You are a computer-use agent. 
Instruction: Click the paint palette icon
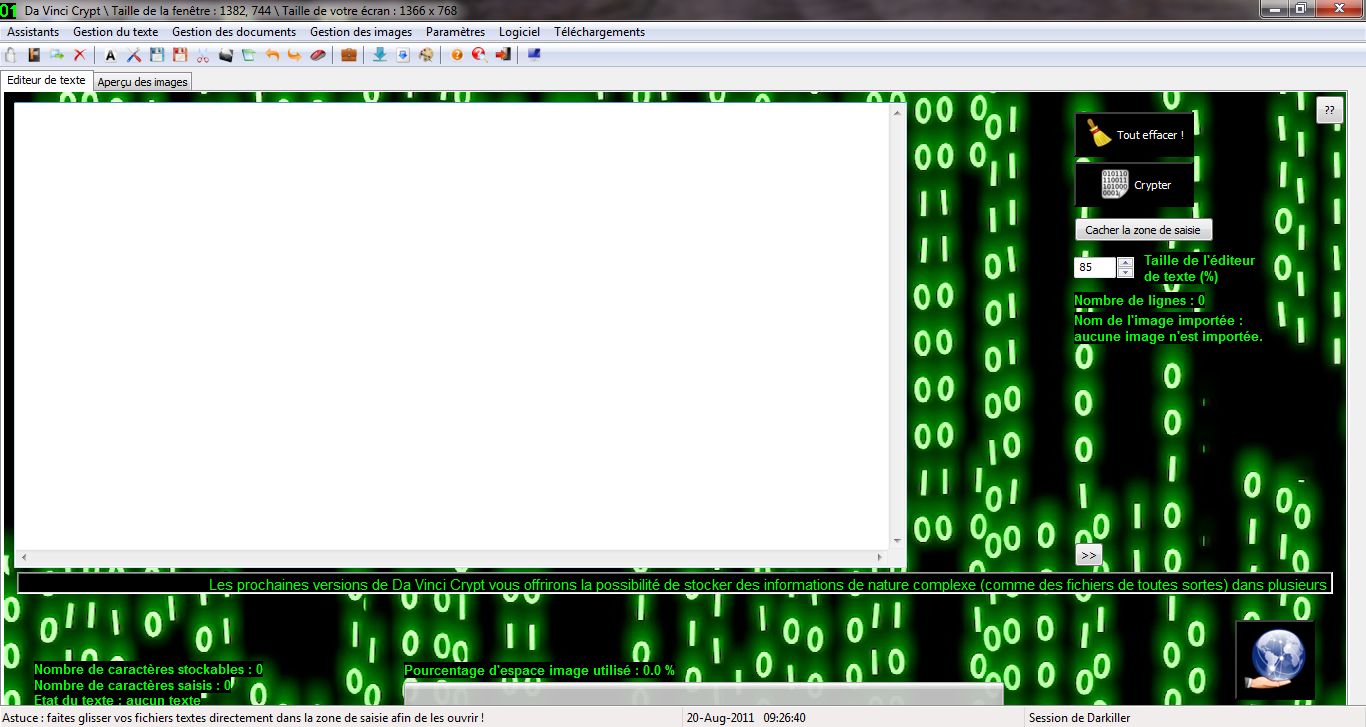point(426,55)
